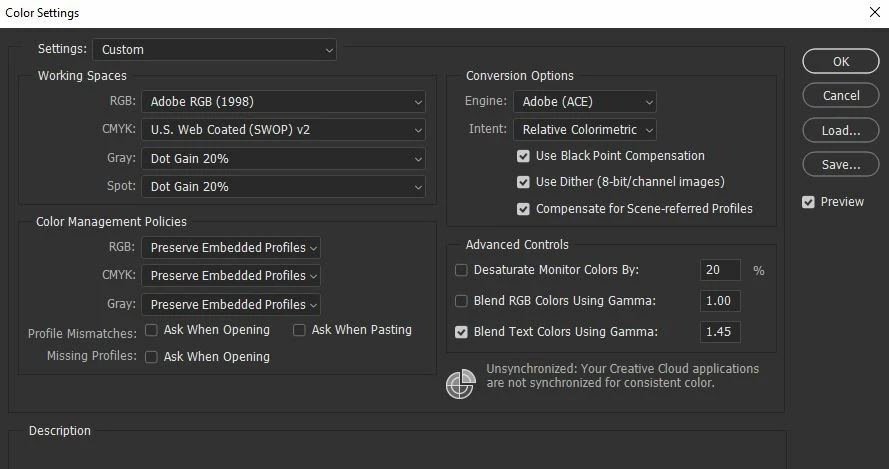Change the conversion Engine dropdown
This screenshot has height=469, width=889.
pos(585,102)
